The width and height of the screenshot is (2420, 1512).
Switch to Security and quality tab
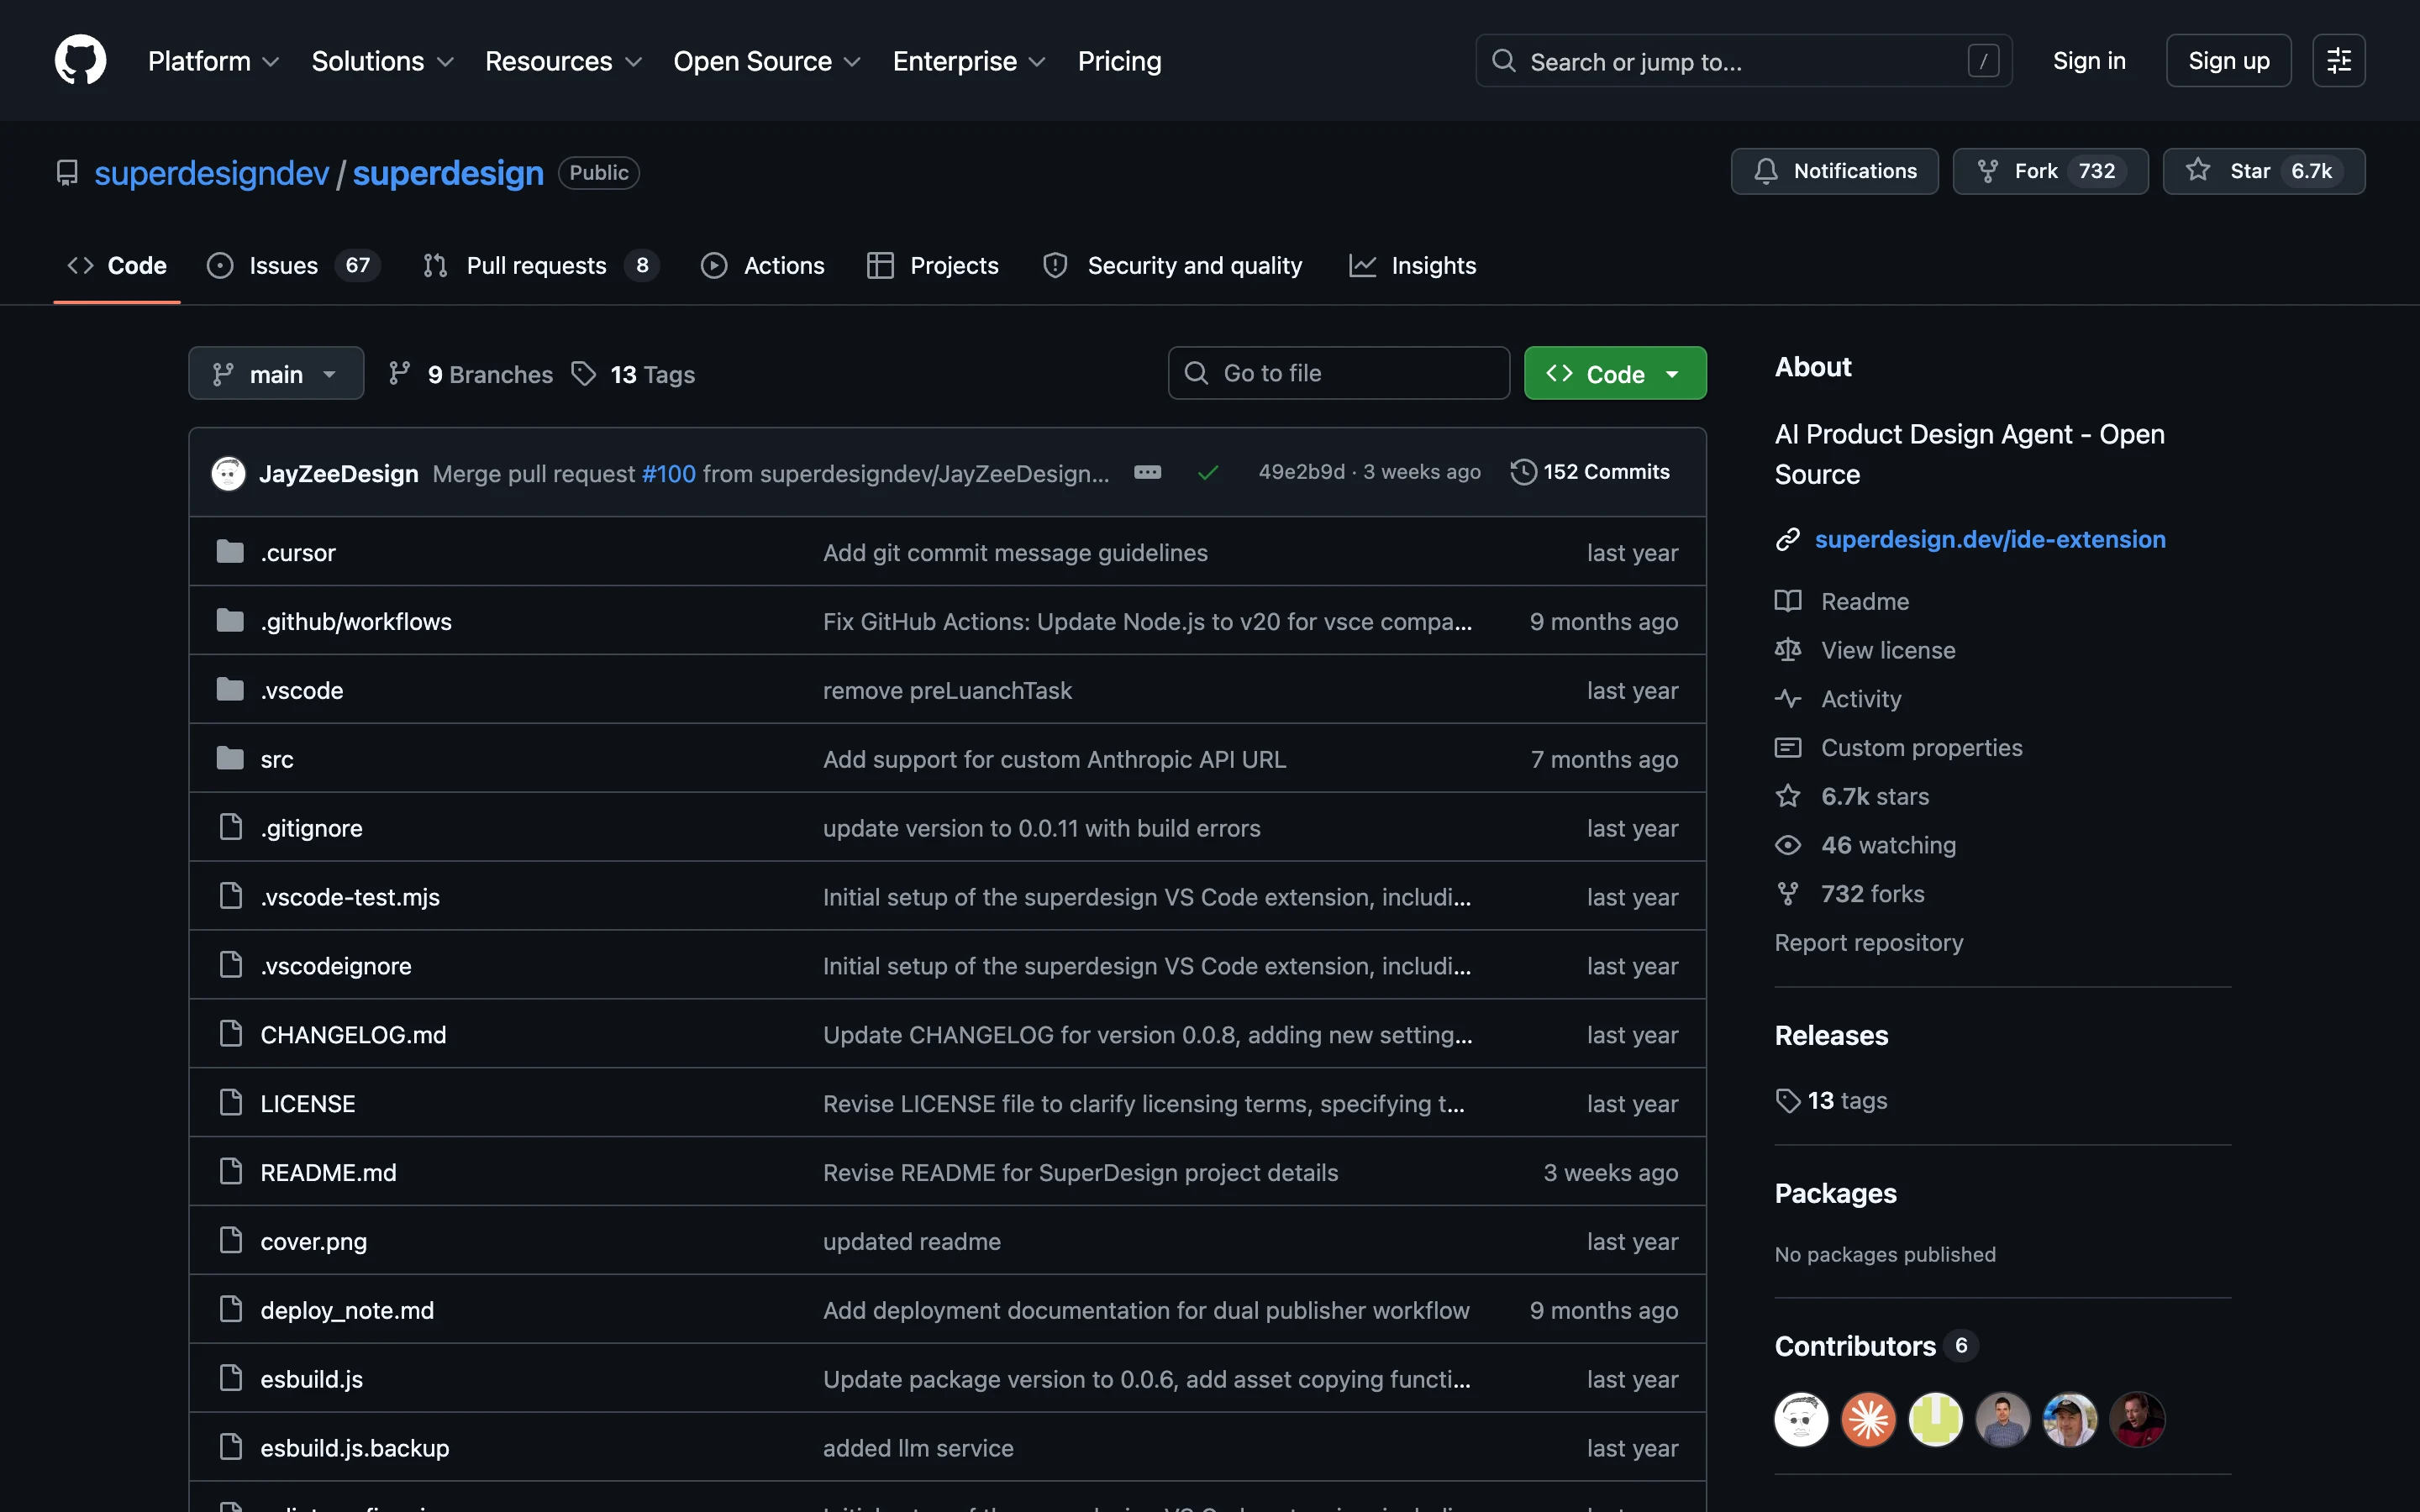(x=1173, y=265)
